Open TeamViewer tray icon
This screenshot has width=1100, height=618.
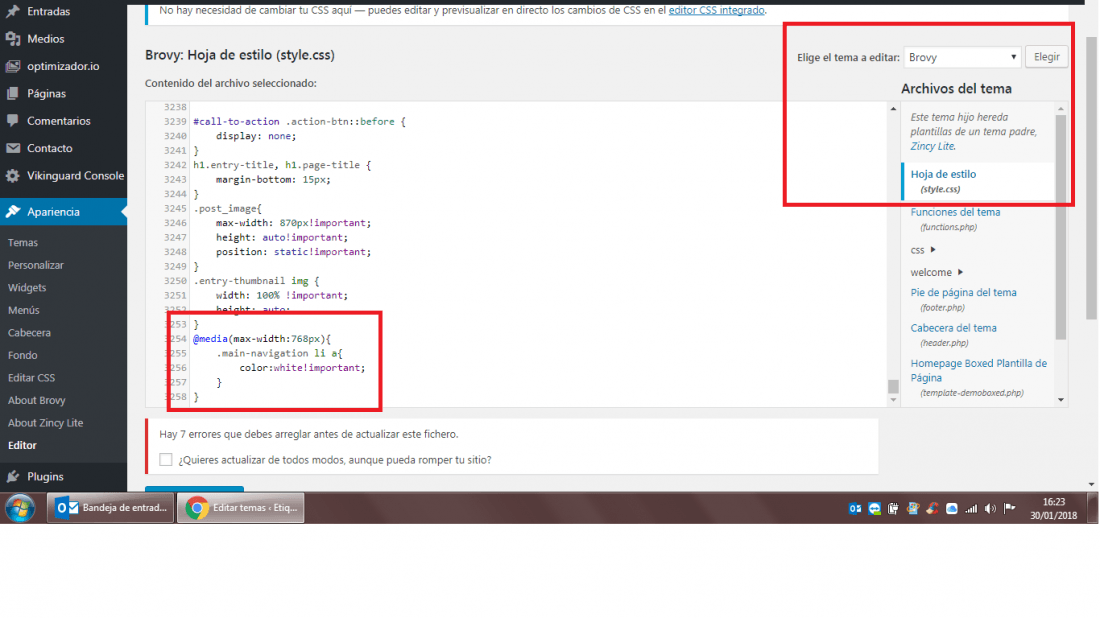[x=874, y=509]
